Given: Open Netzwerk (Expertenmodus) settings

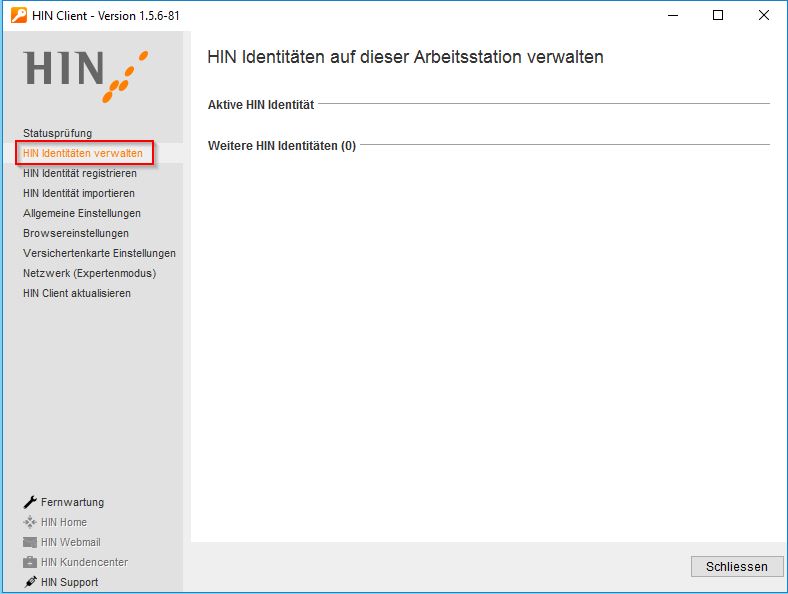Looking at the screenshot, I should pos(89,273).
